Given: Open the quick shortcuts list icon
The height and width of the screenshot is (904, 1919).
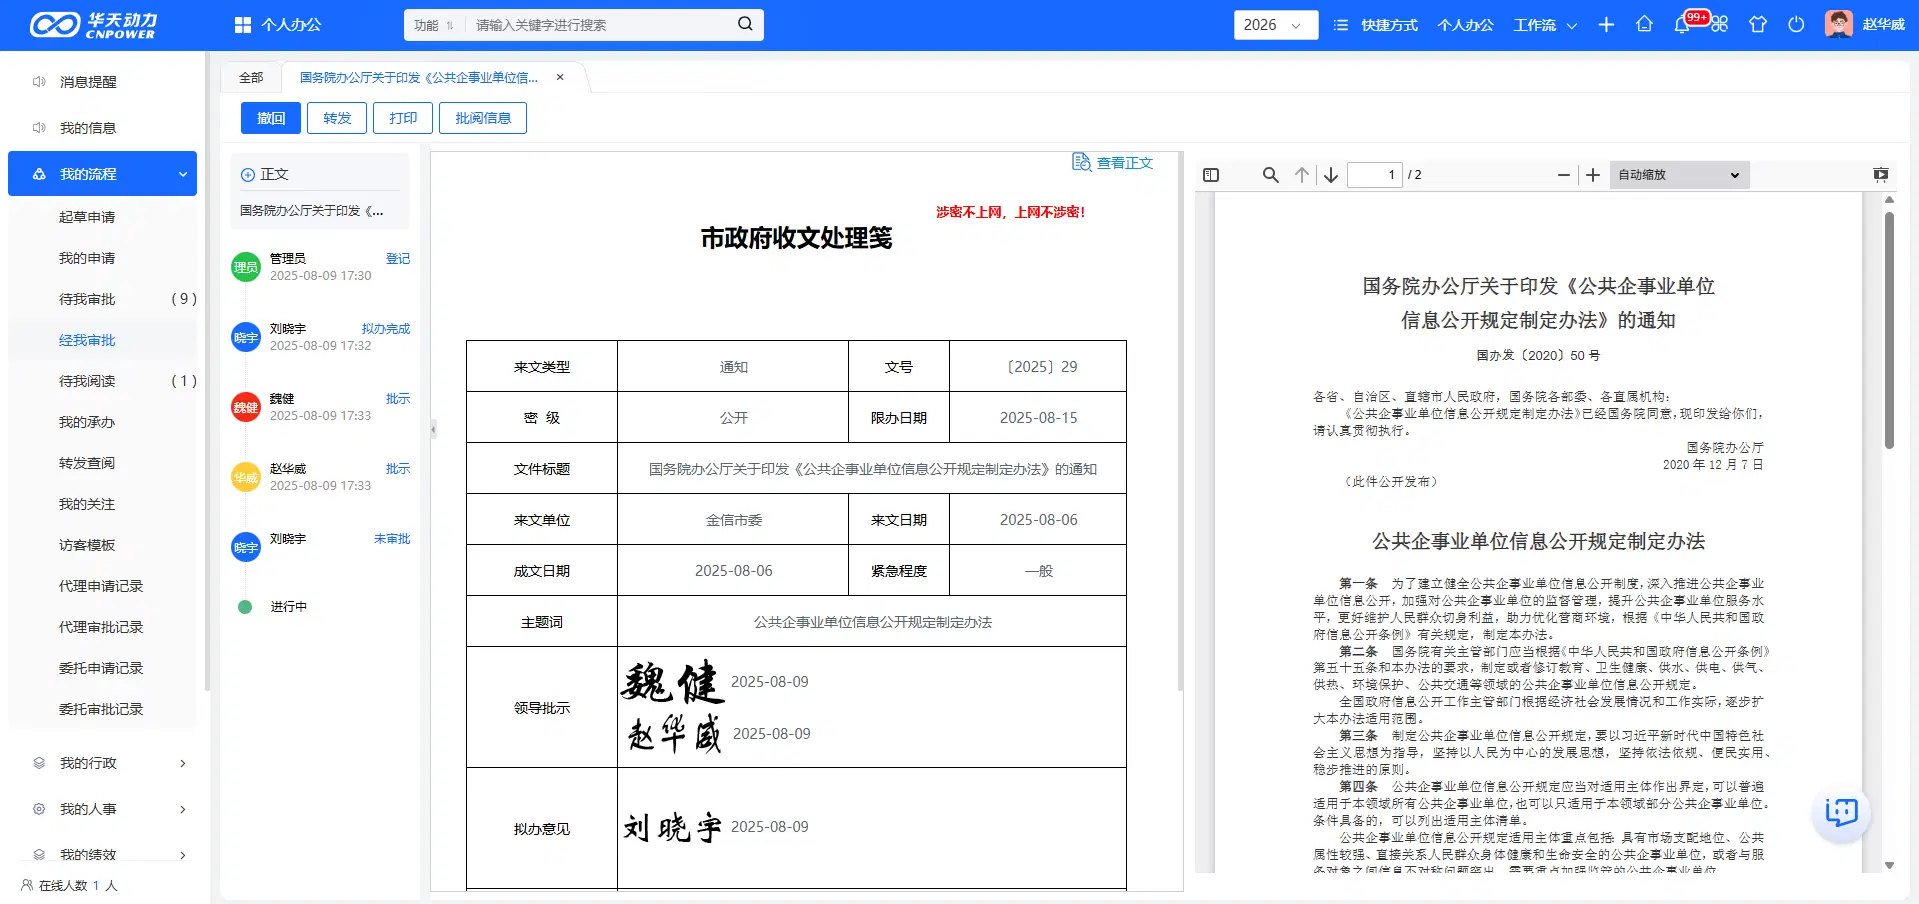Looking at the screenshot, I should coord(1341,25).
